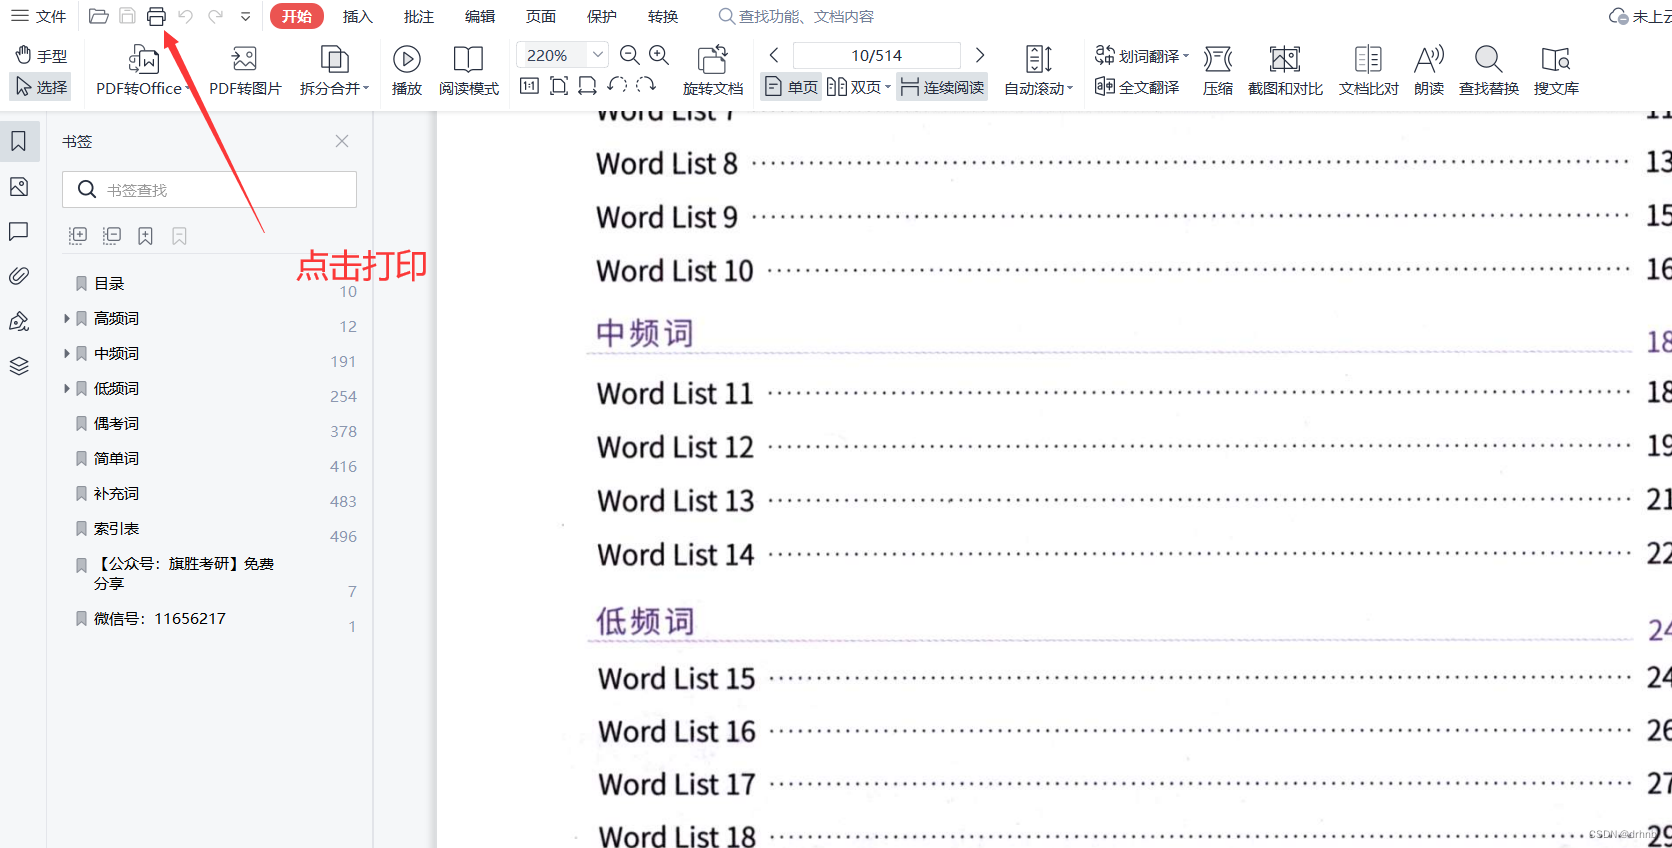Click the 朗读 read-aloud tool
The width and height of the screenshot is (1672, 848).
1429,70
